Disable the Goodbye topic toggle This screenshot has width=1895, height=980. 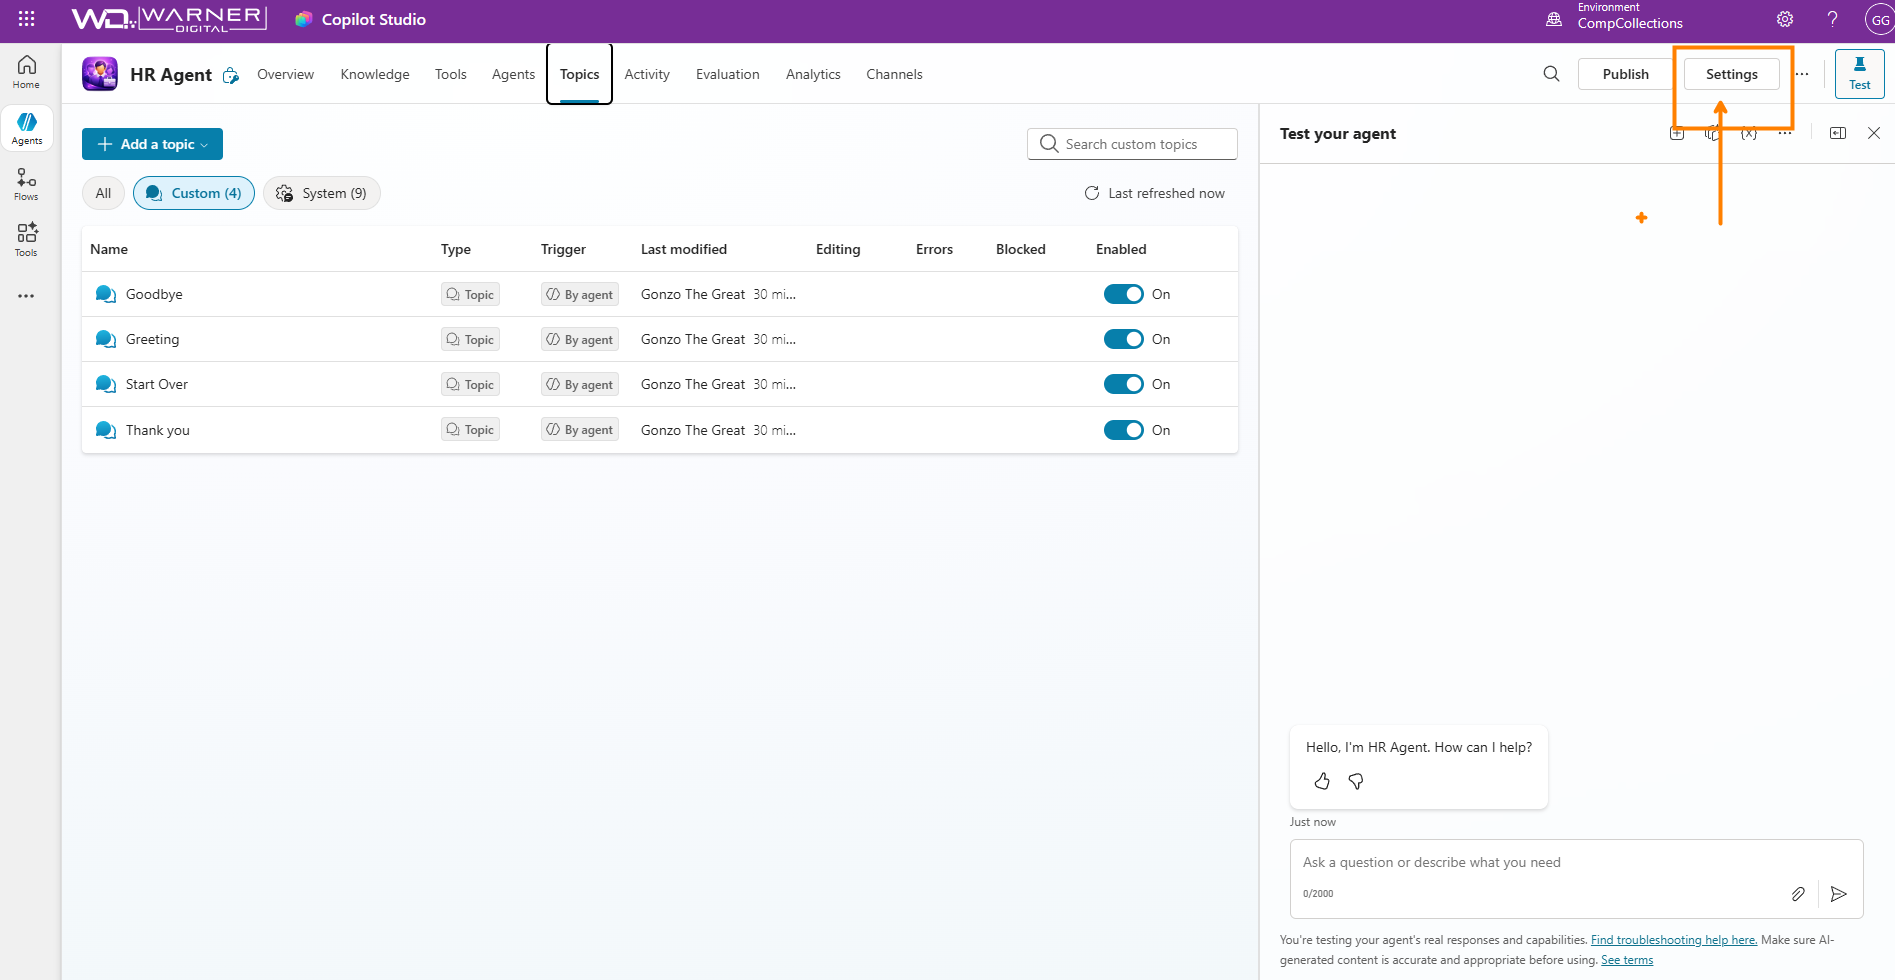pos(1123,294)
